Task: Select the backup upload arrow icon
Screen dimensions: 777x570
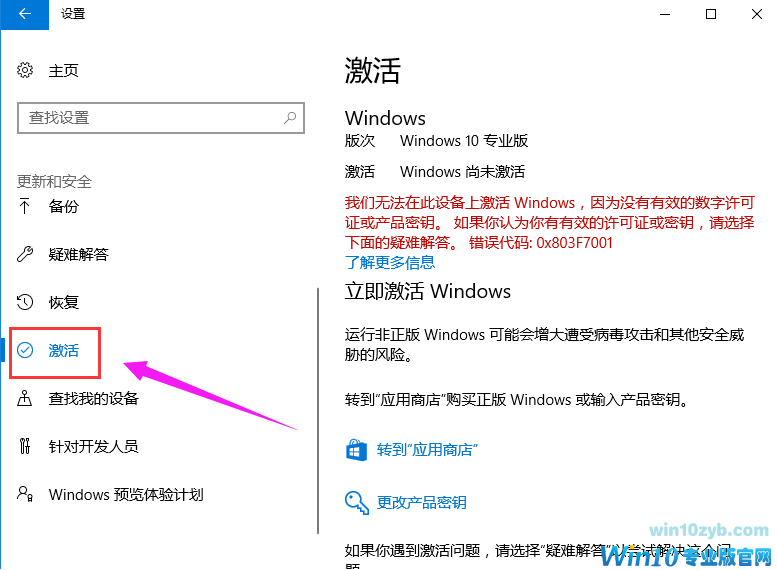Action: click(24, 206)
